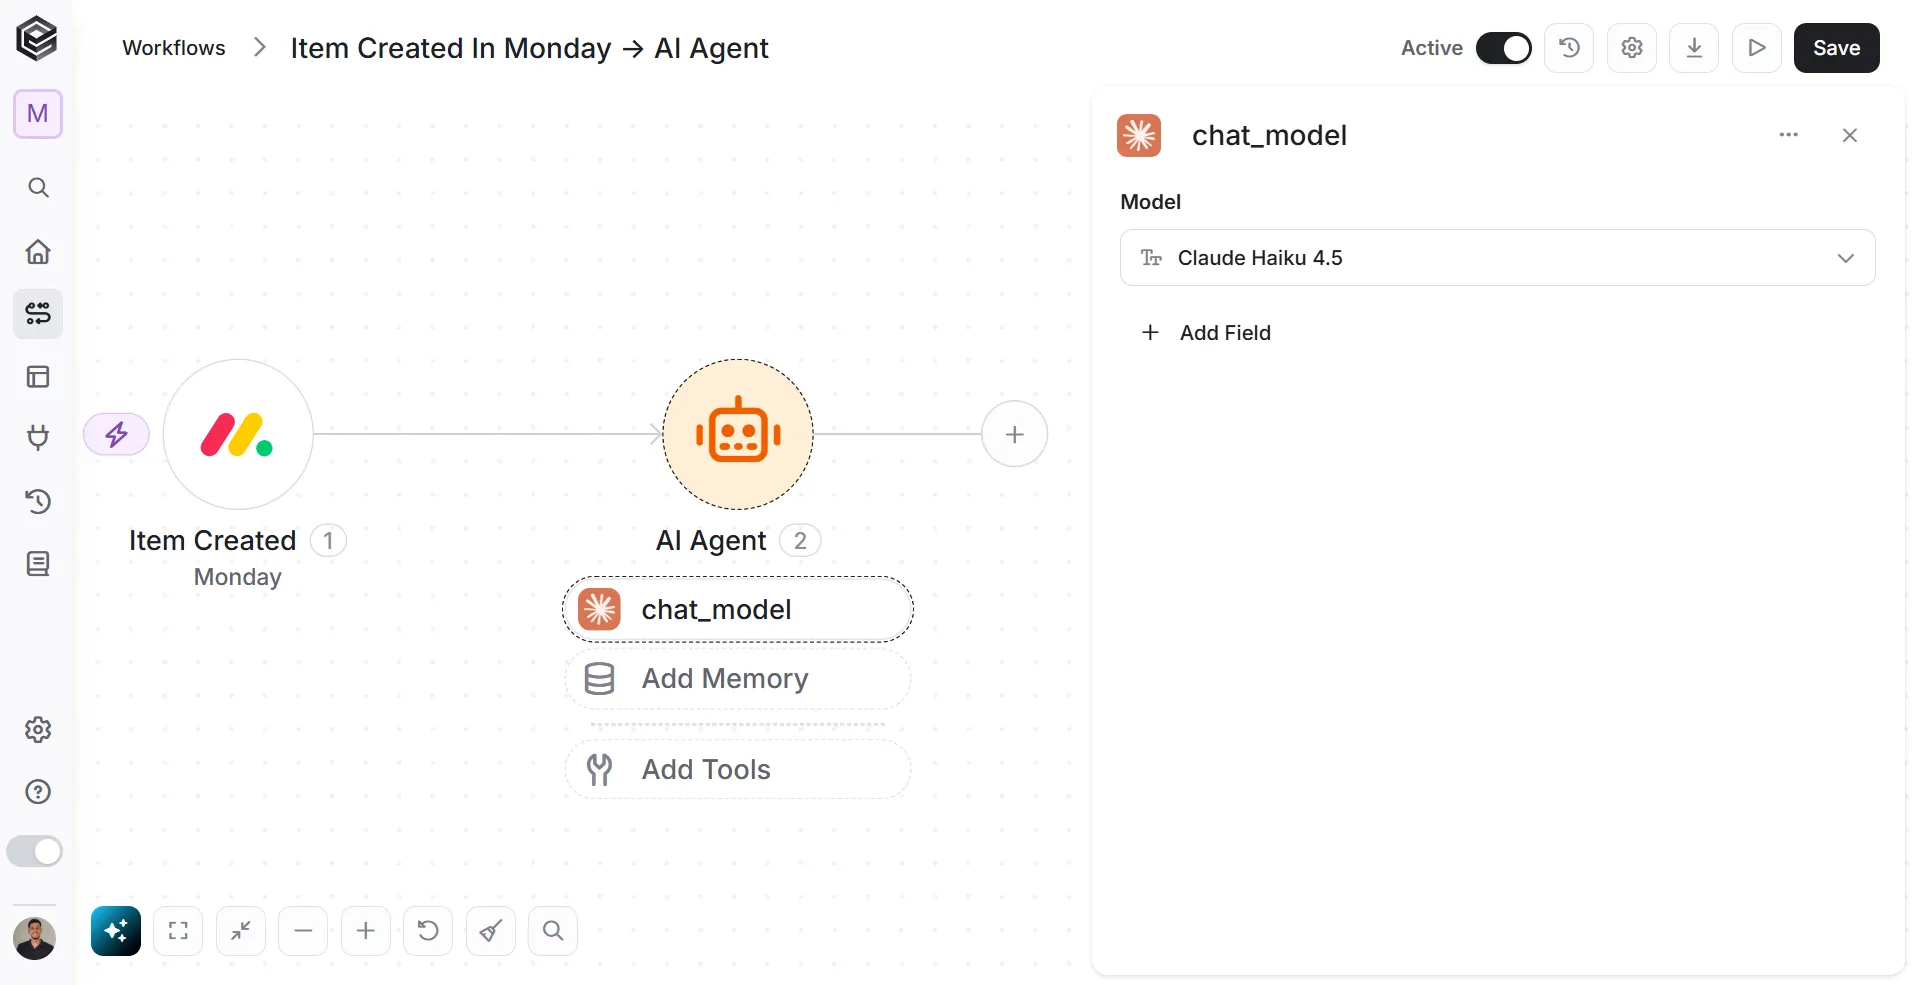Save the workflow
This screenshot has height=985, width=1915.
coord(1837,48)
